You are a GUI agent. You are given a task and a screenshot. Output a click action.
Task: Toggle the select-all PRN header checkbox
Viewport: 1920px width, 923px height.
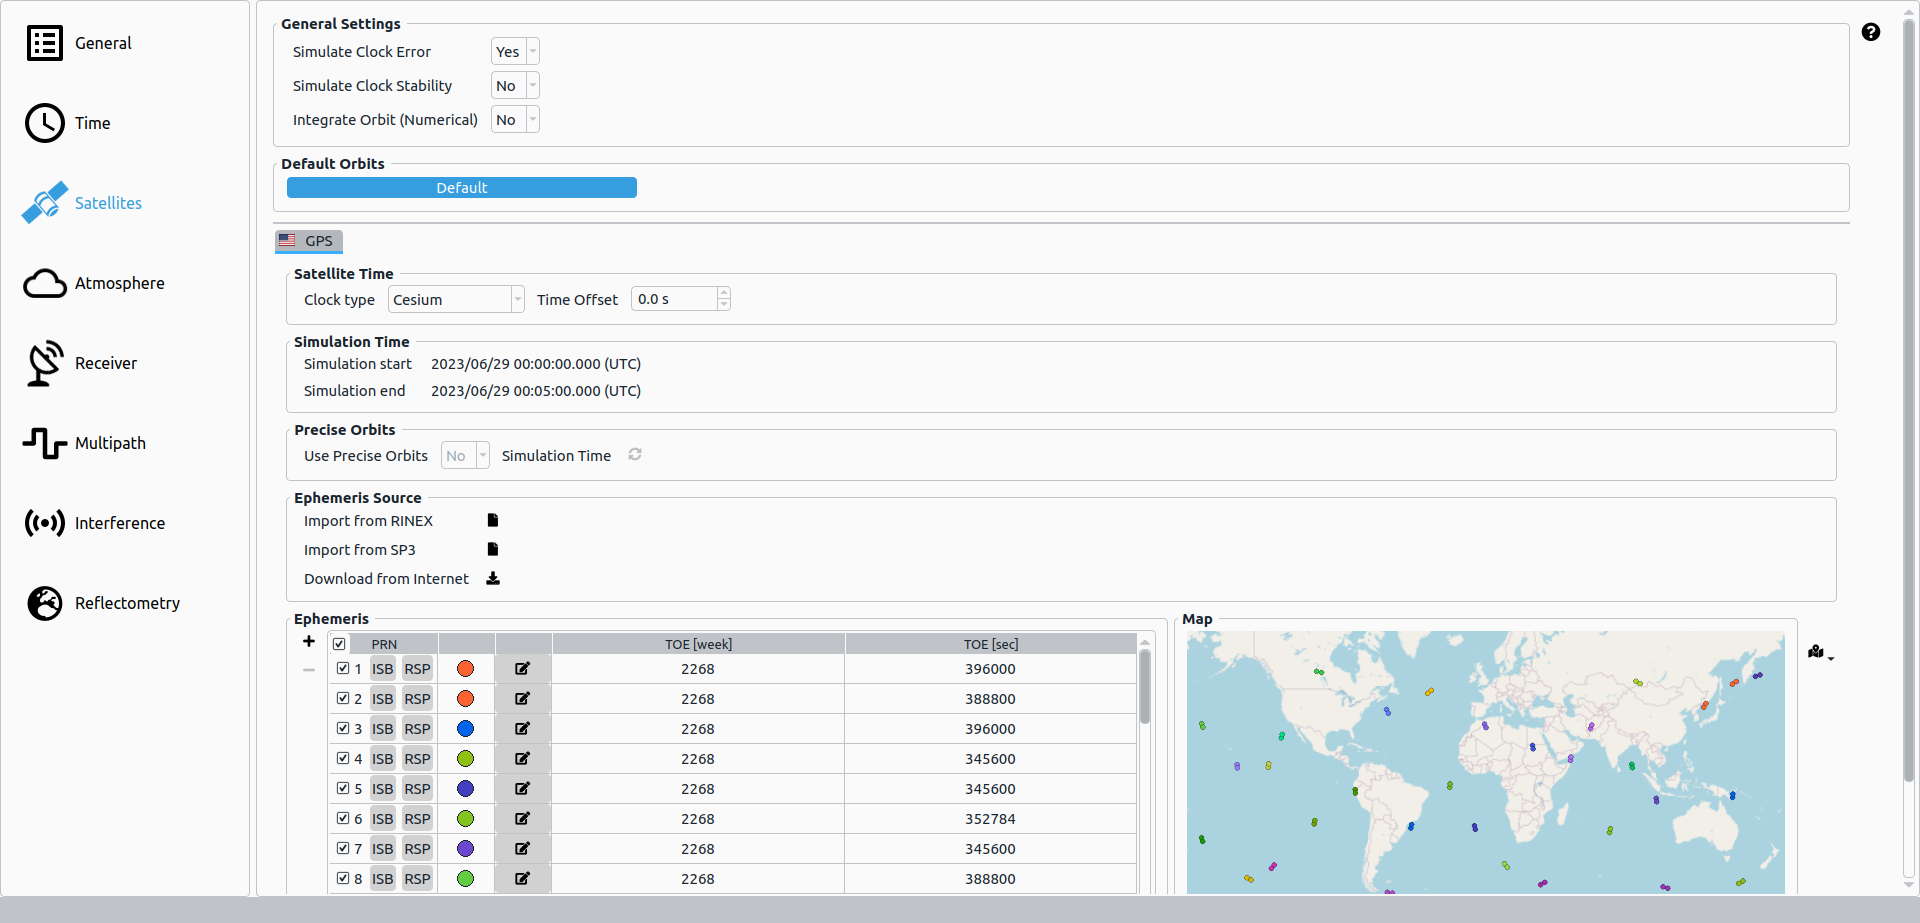[x=339, y=644]
